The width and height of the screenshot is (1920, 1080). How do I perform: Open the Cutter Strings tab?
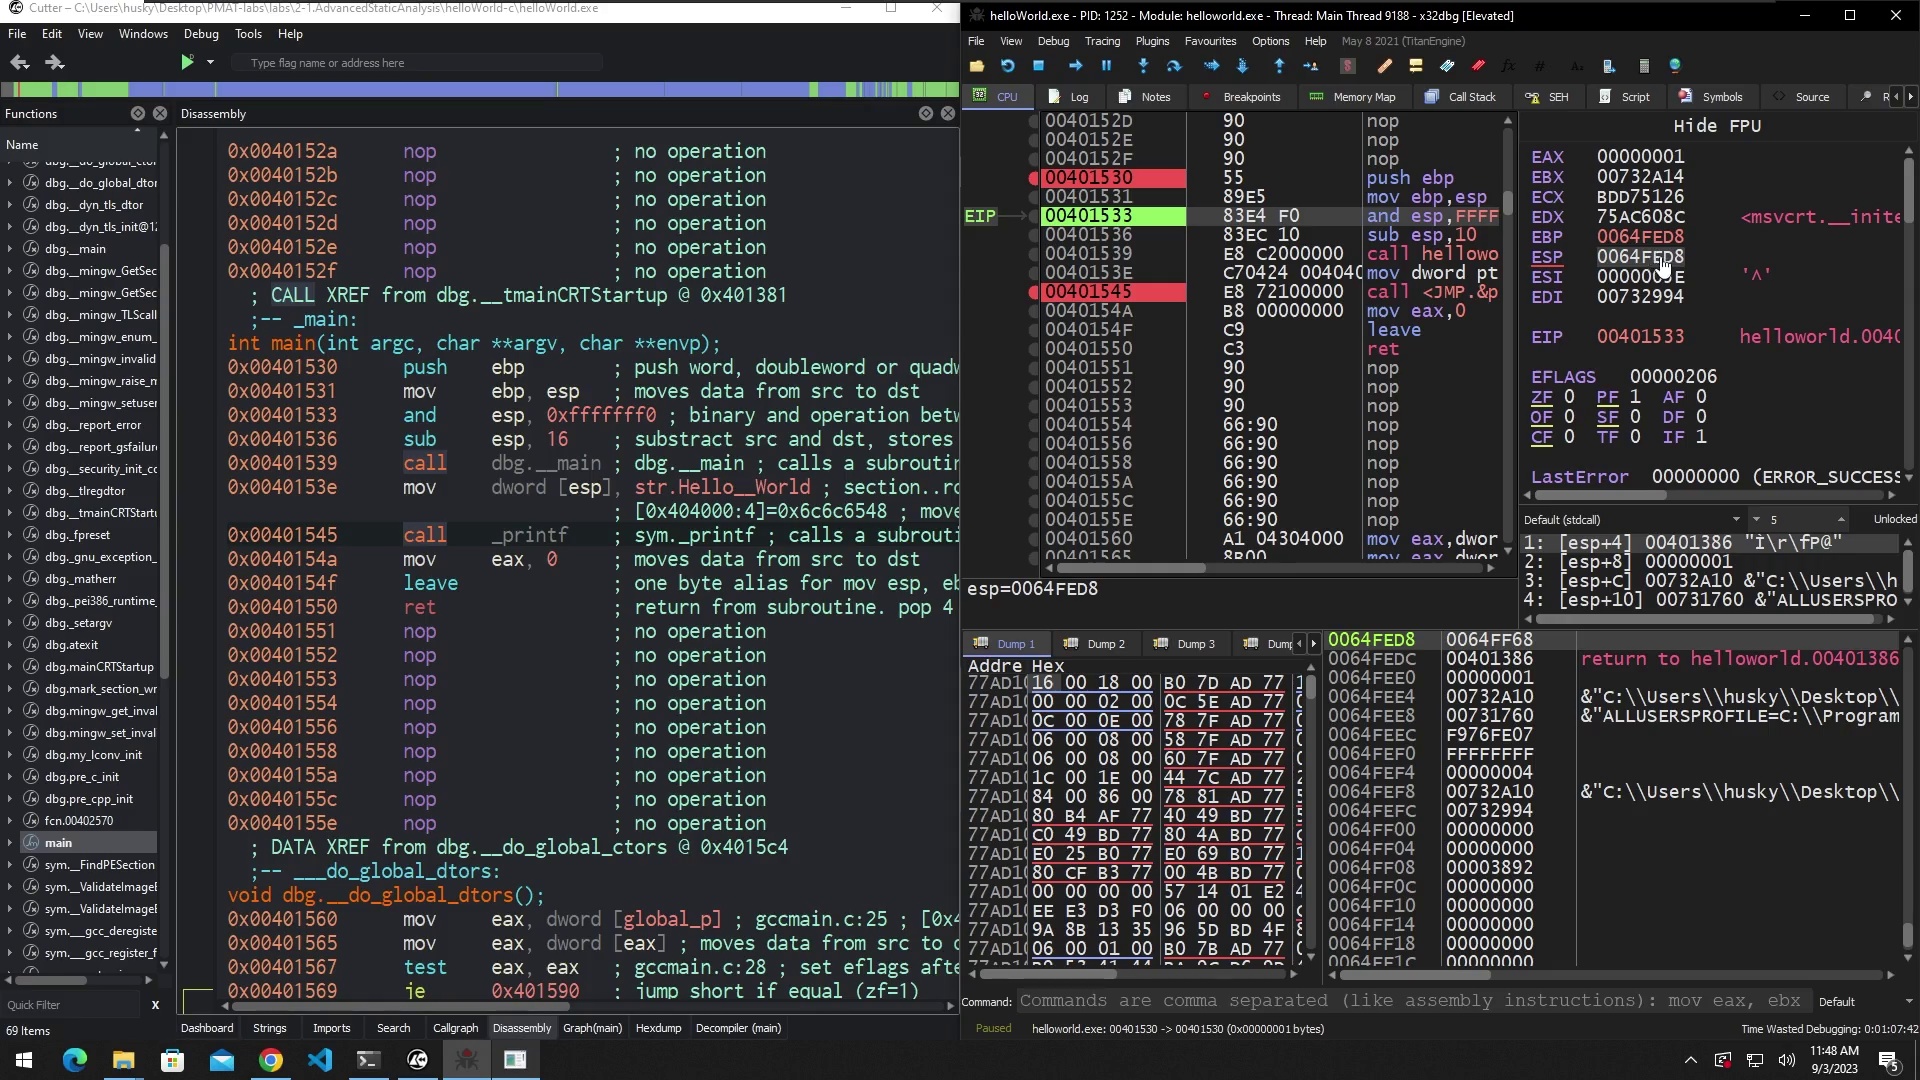click(x=269, y=1028)
